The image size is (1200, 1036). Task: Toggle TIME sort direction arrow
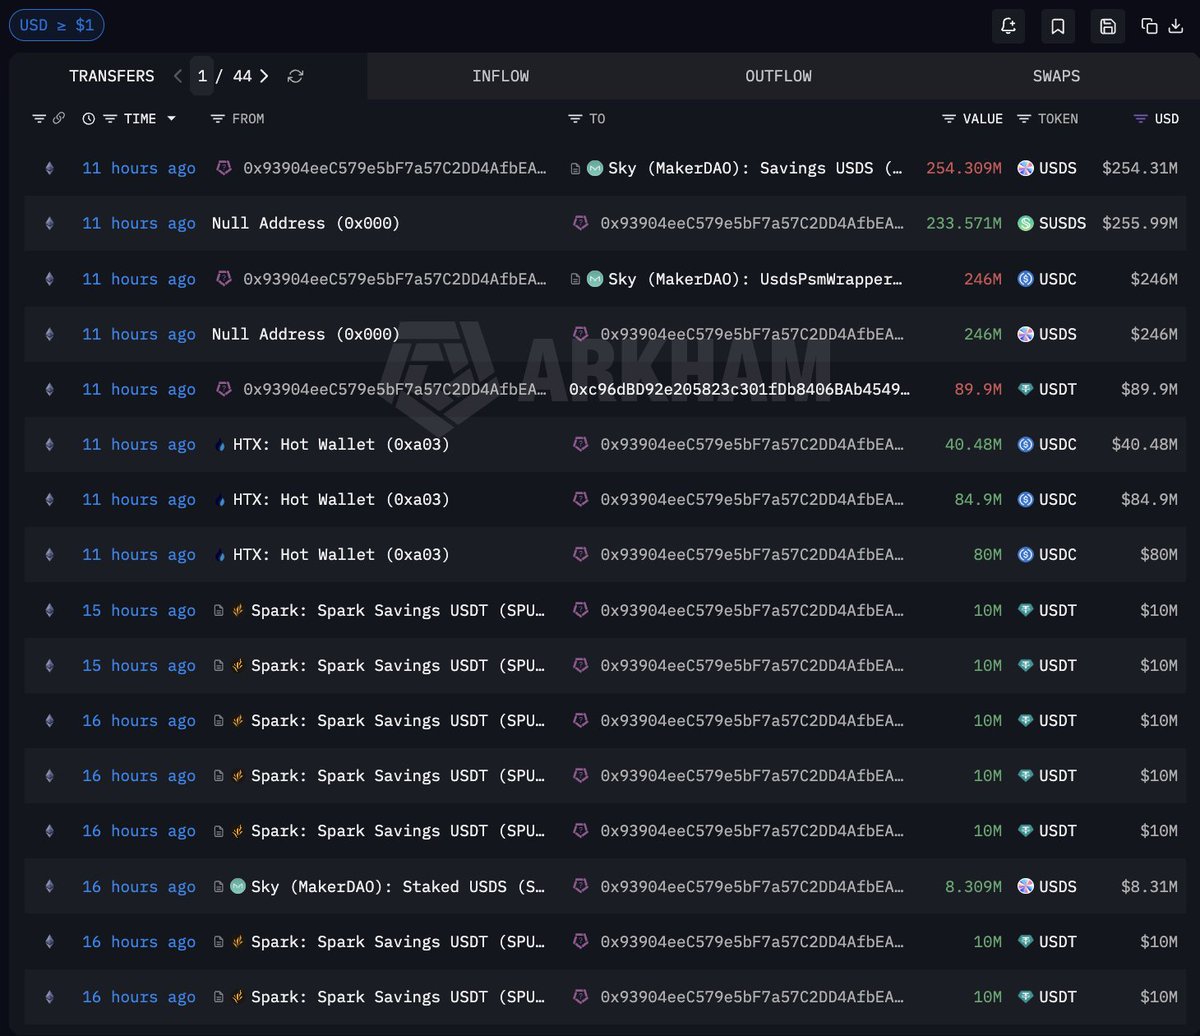coord(171,118)
